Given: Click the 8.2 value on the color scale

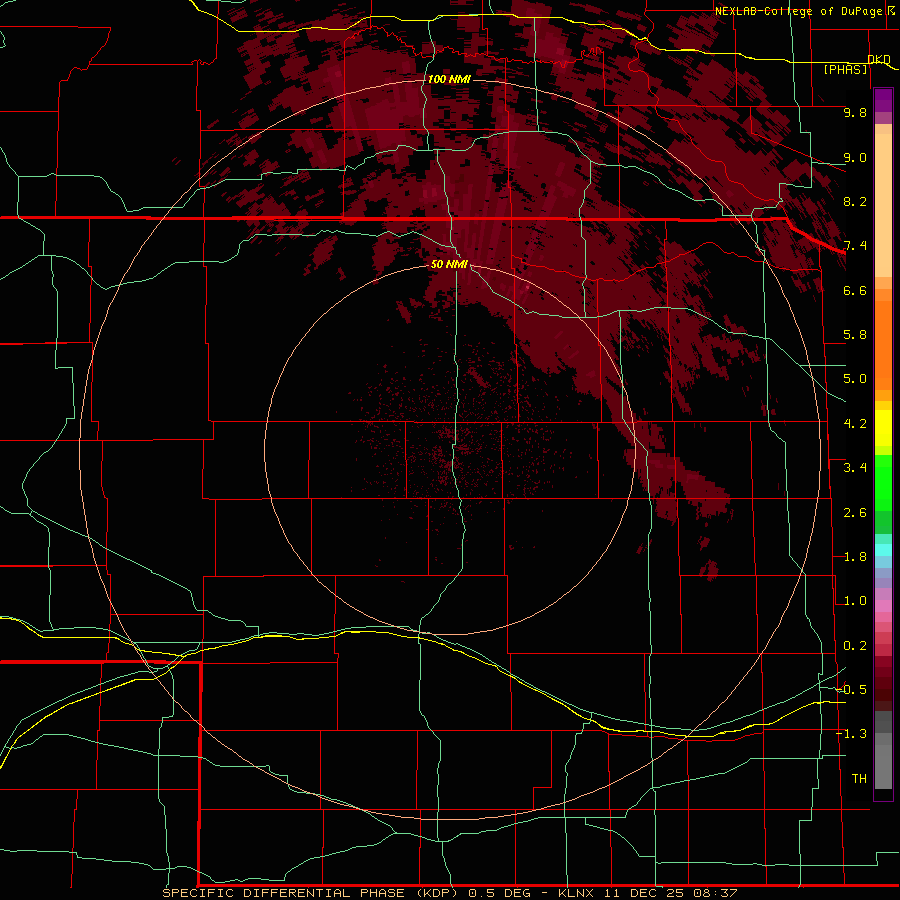Looking at the screenshot, I should tap(855, 201).
